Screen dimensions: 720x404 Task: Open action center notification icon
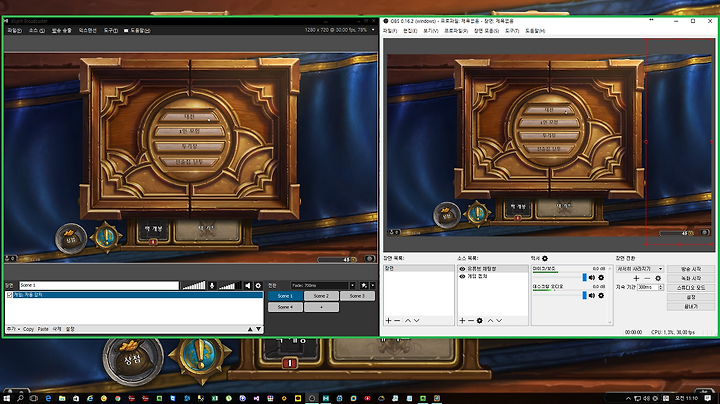708,398
